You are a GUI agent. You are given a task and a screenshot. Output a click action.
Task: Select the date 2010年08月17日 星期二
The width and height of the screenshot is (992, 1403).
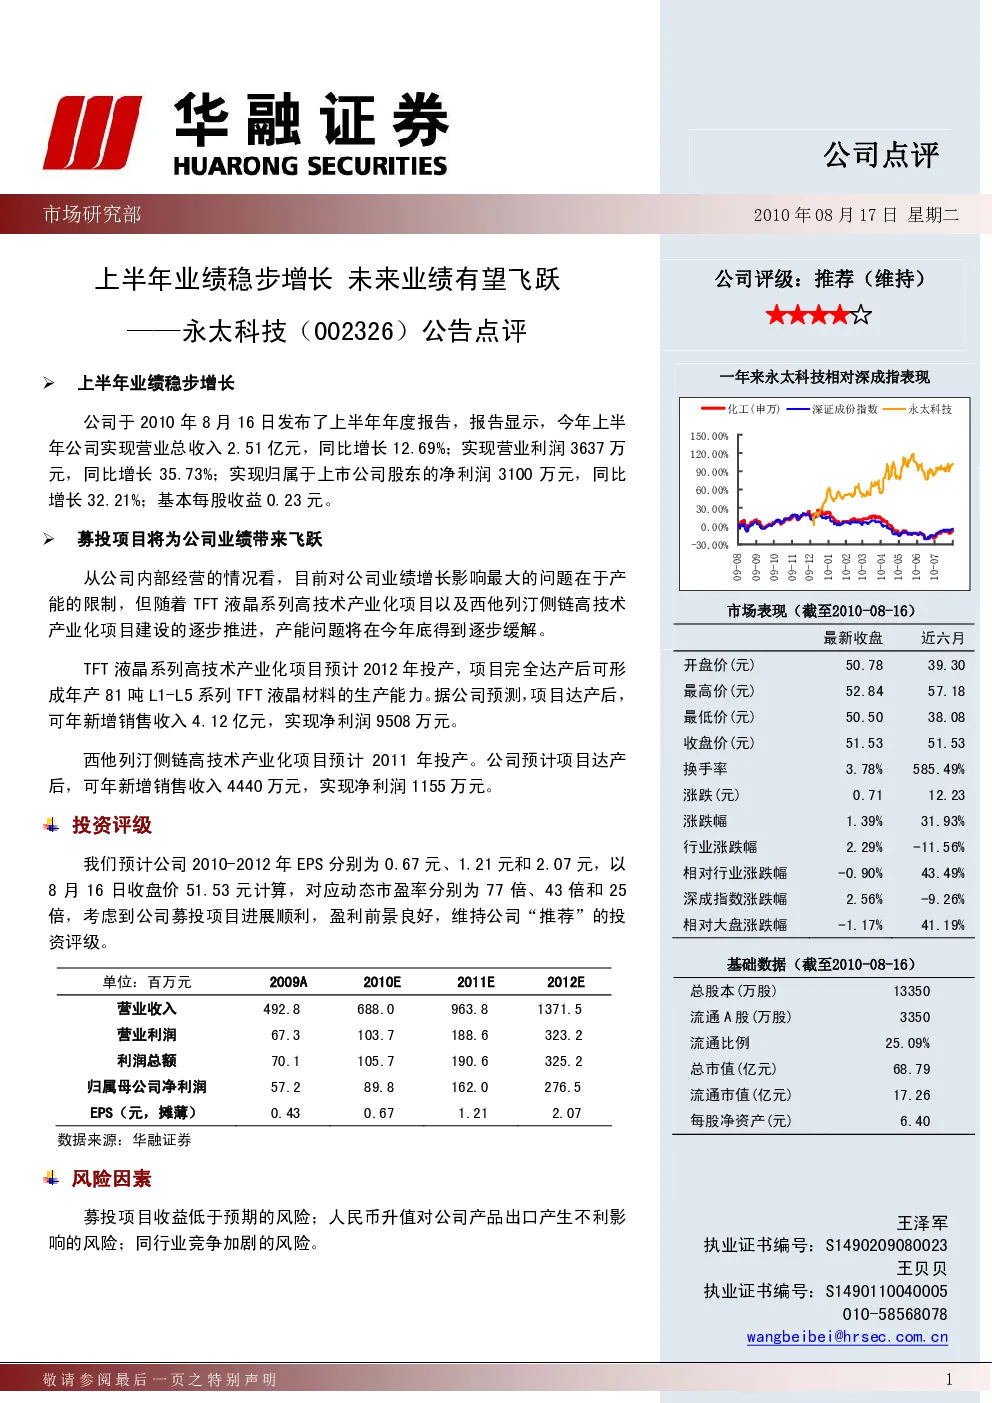point(856,215)
